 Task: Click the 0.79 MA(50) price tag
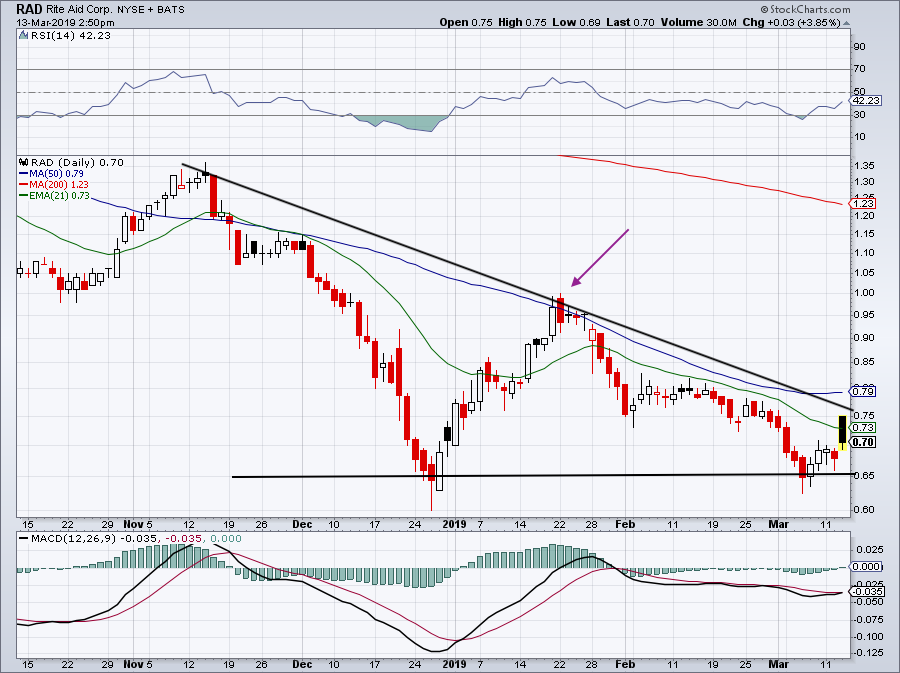[863, 392]
